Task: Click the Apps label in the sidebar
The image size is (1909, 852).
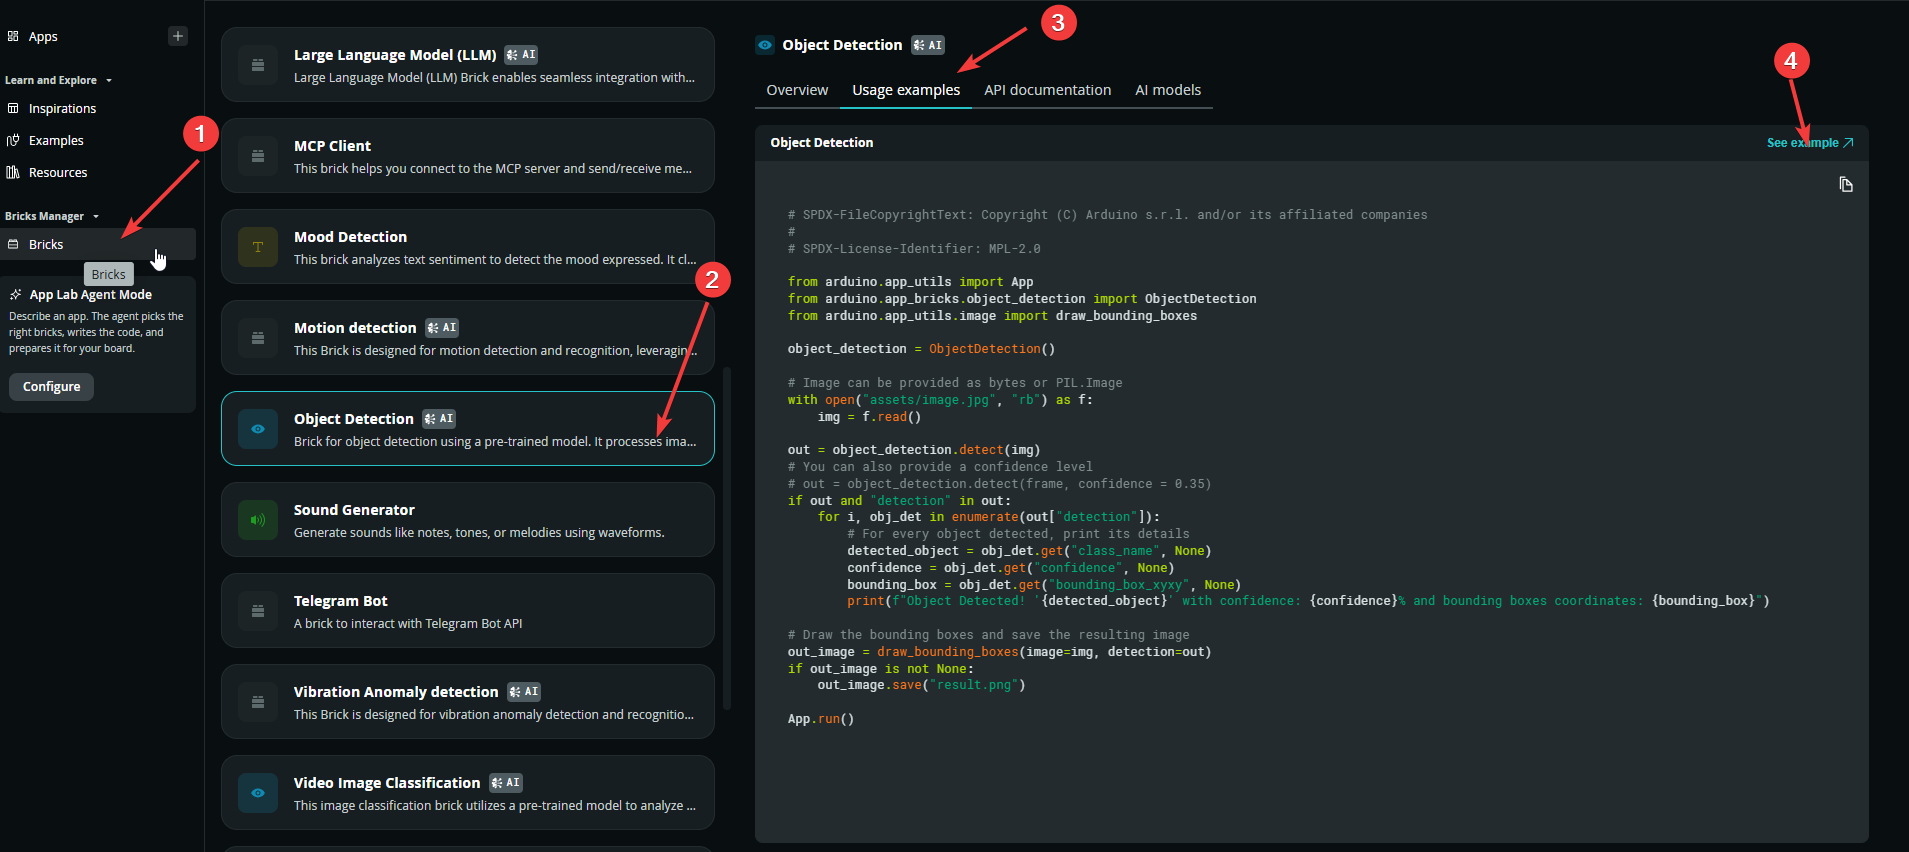Action: [x=43, y=36]
